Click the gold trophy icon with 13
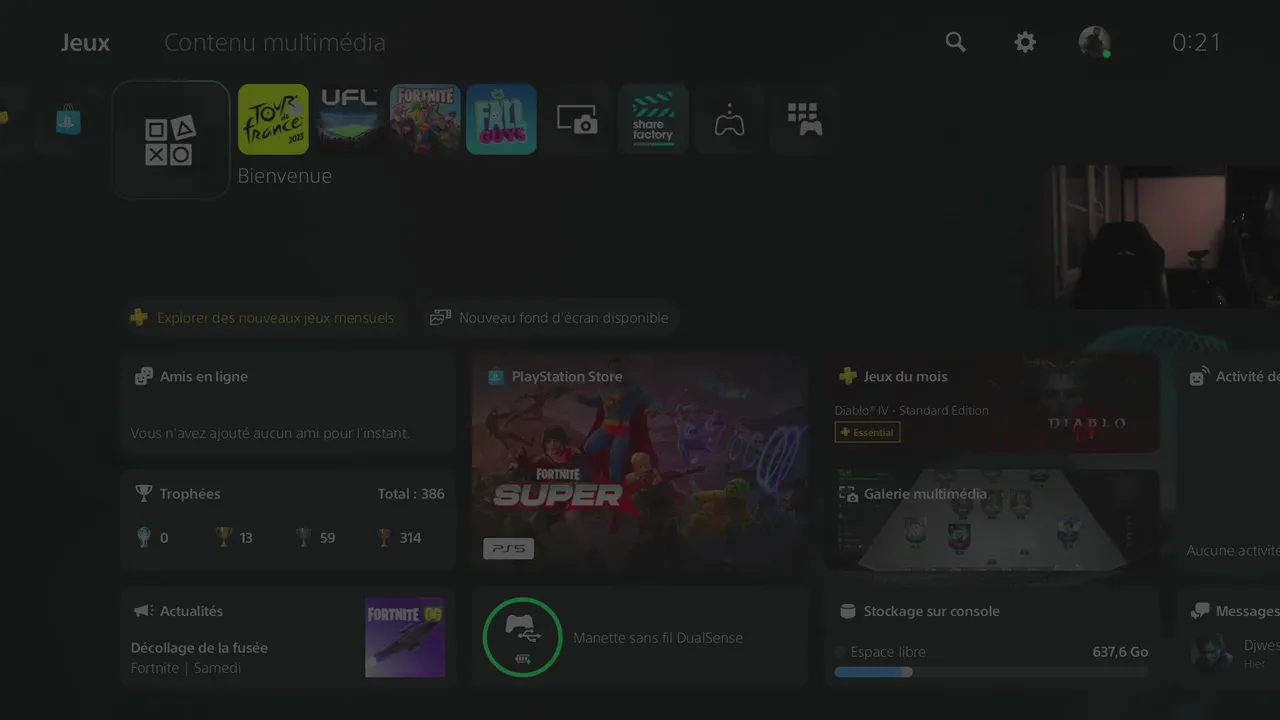This screenshot has height=720, width=1280. click(224, 537)
